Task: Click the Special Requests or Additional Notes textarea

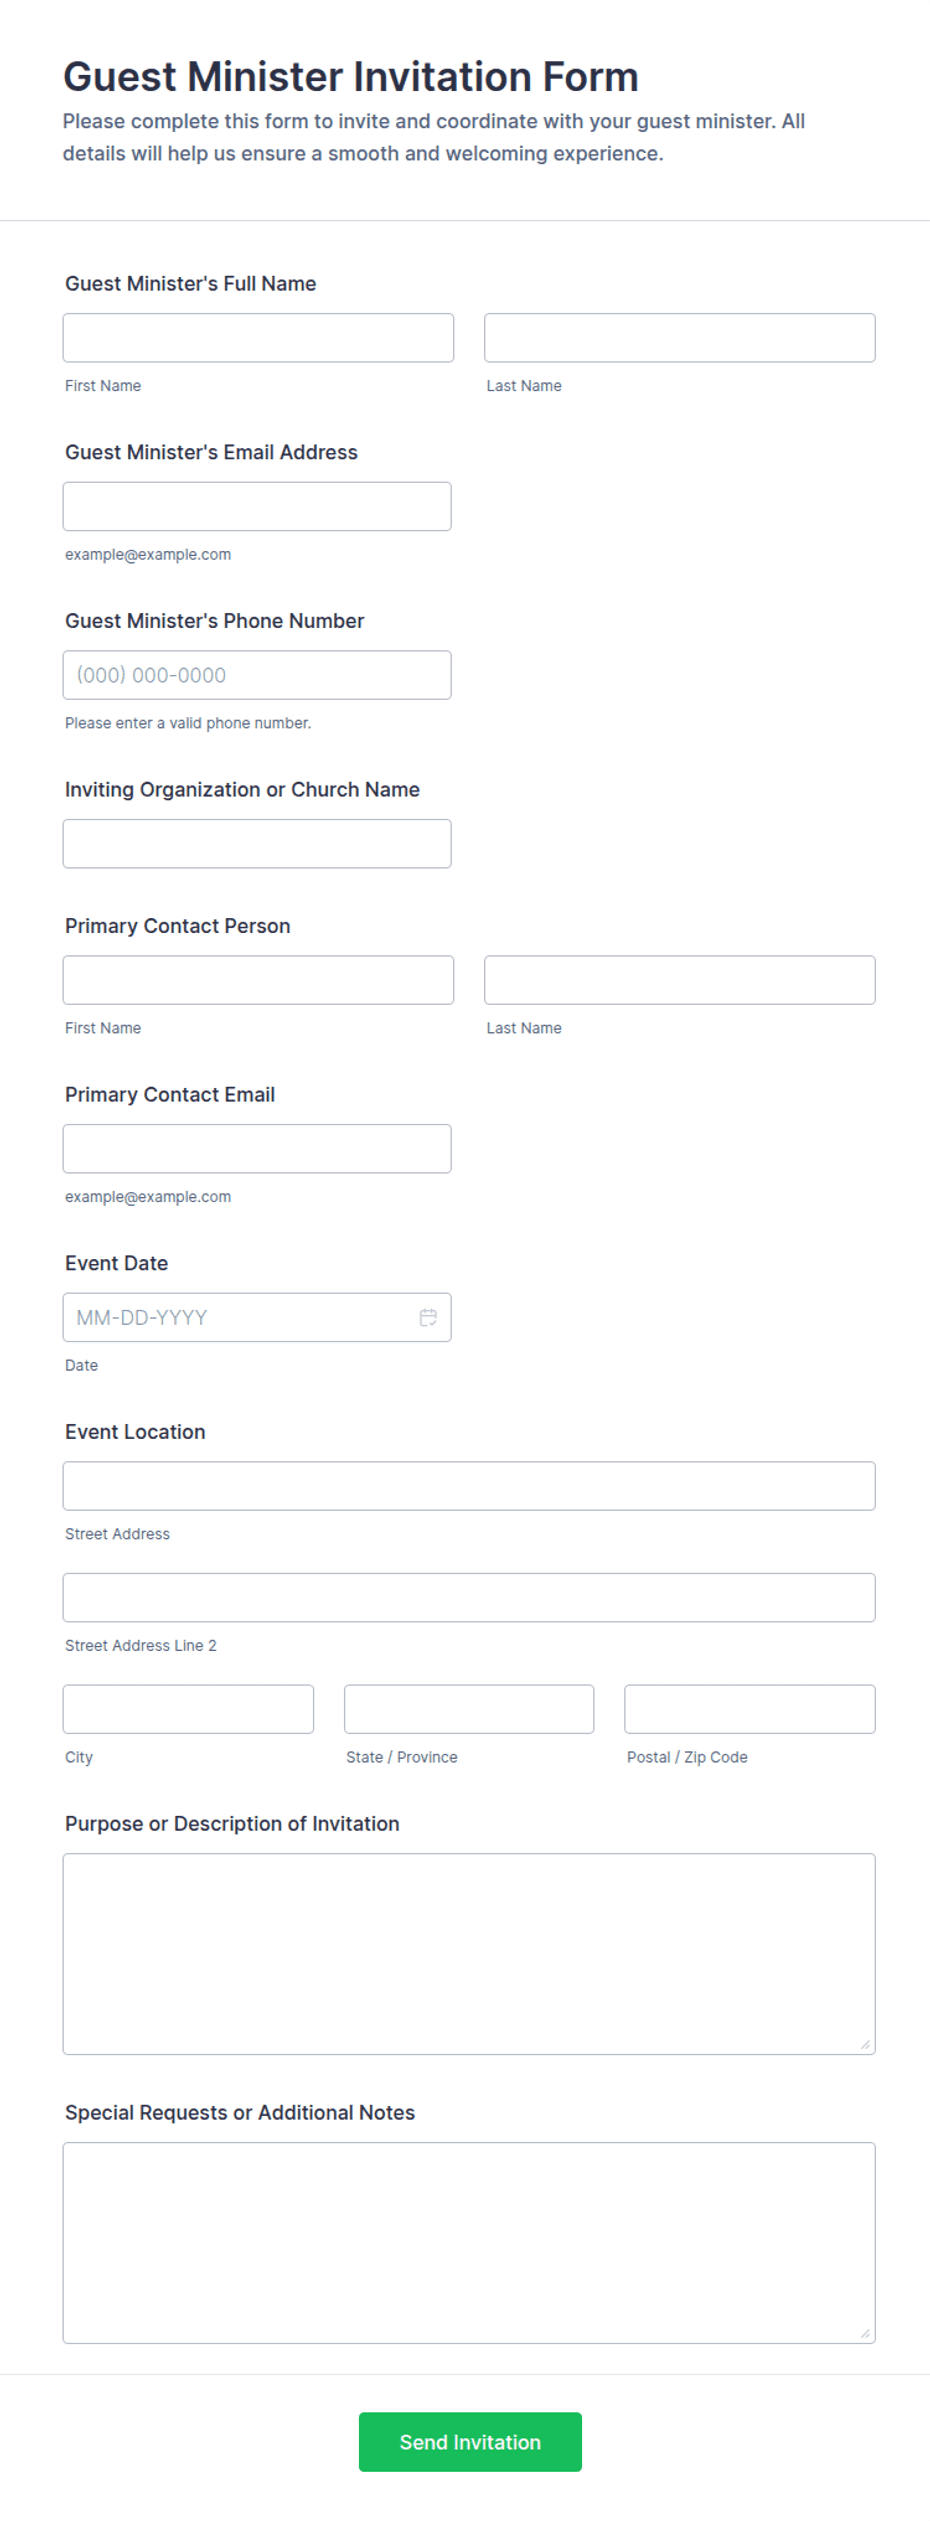Action: (x=469, y=2242)
